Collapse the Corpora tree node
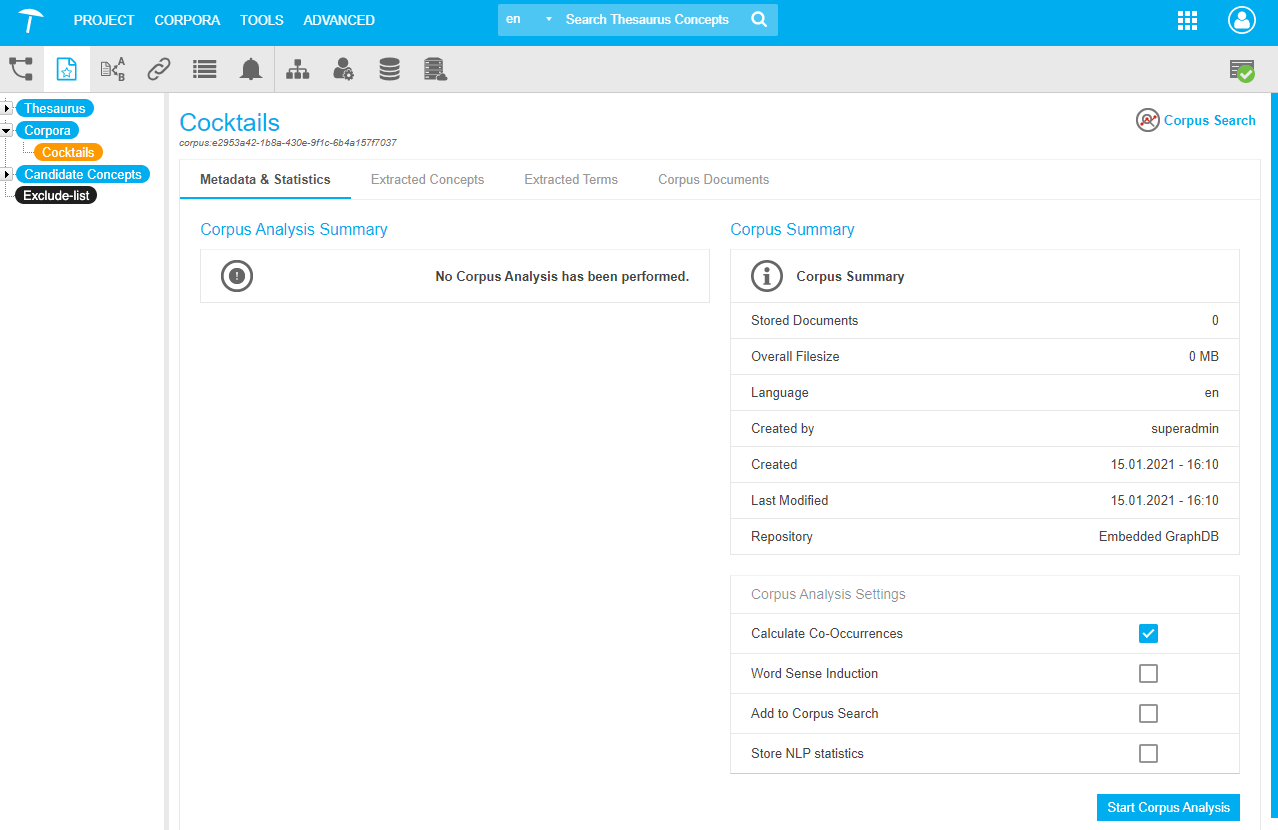The width and height of the screenshot is (1278, 830). point(7,130)
